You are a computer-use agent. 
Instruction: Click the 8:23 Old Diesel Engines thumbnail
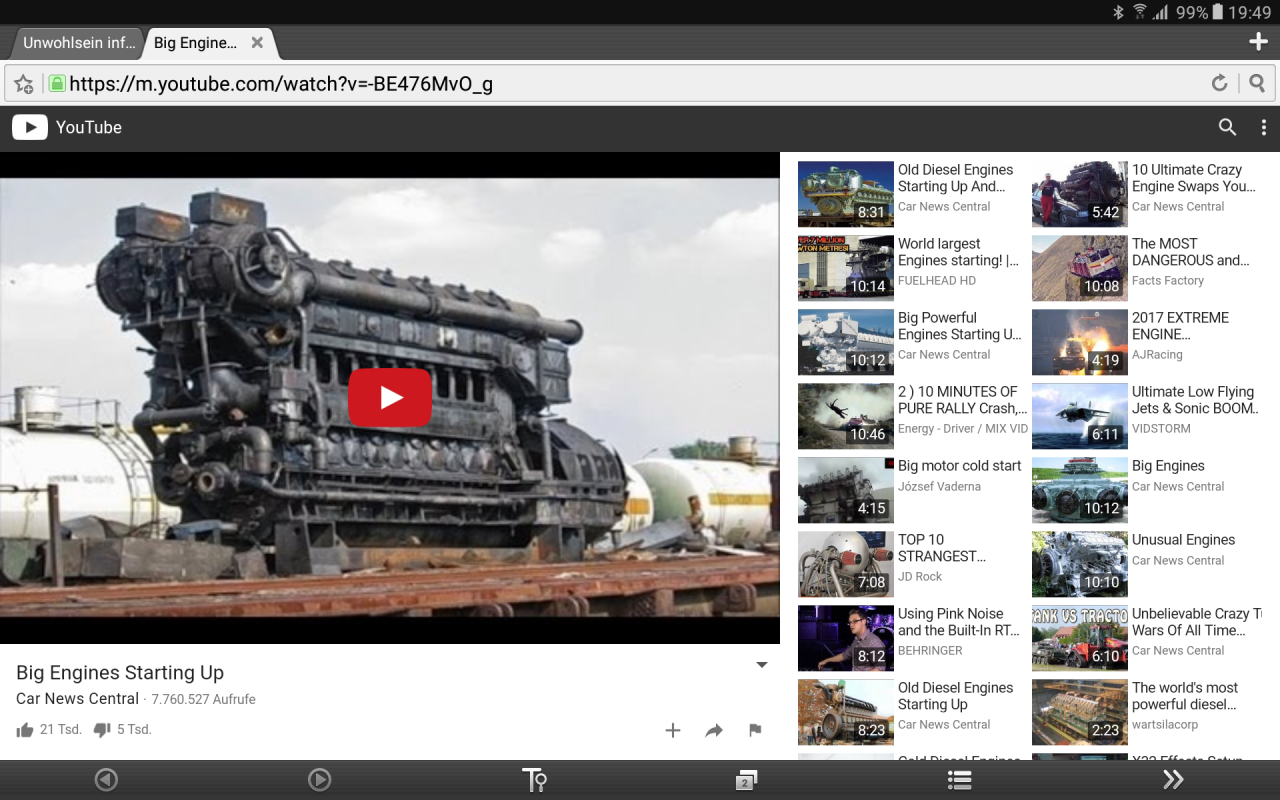click(x=845, y=712)
